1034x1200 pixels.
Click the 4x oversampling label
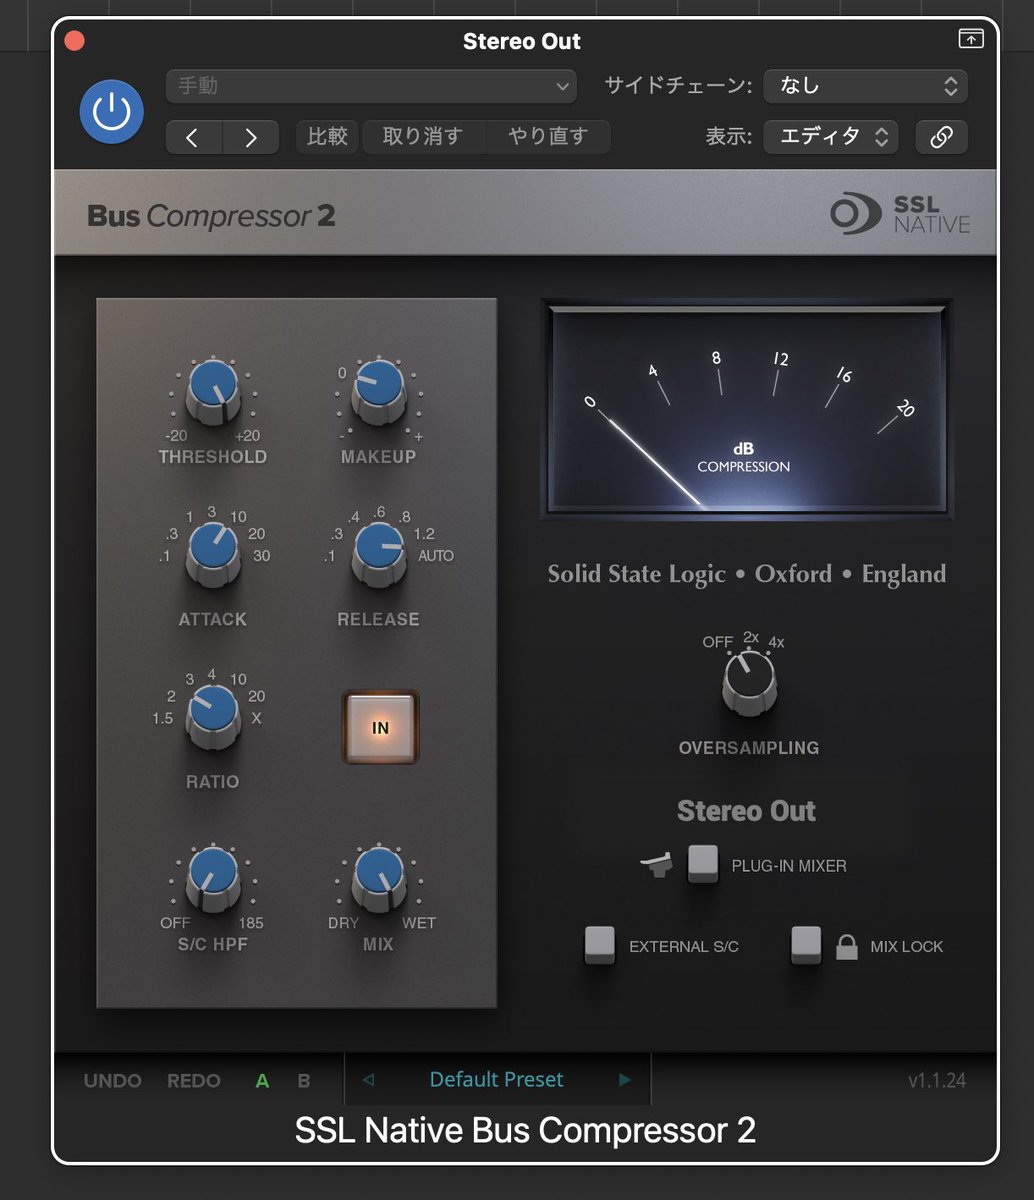pos(777,642)
